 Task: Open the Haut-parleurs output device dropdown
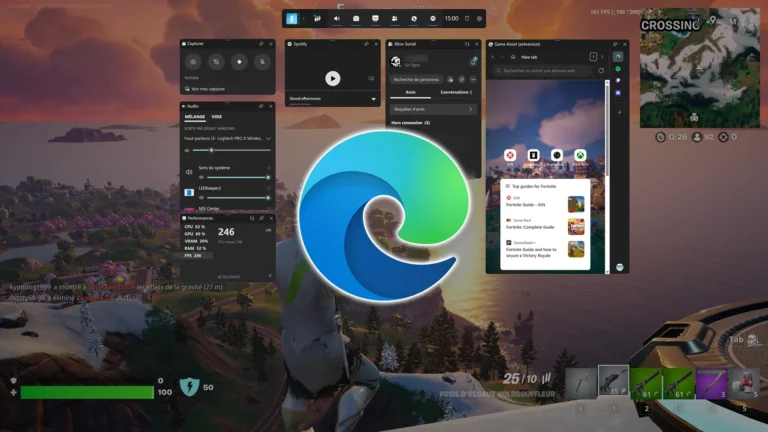click(268, 138)
